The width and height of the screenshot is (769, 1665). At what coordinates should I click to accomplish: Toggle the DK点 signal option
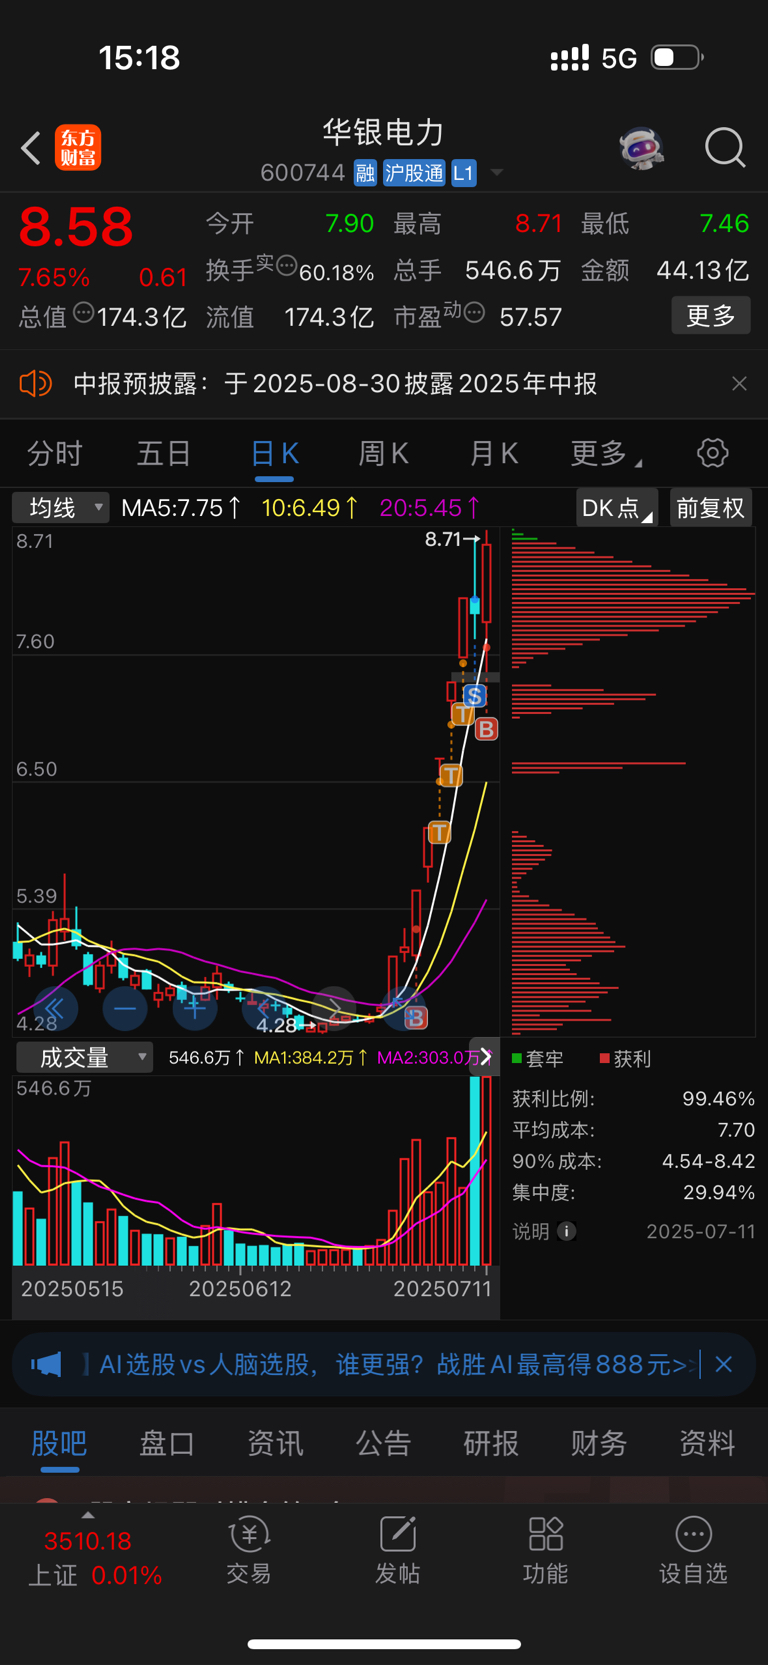617,508
